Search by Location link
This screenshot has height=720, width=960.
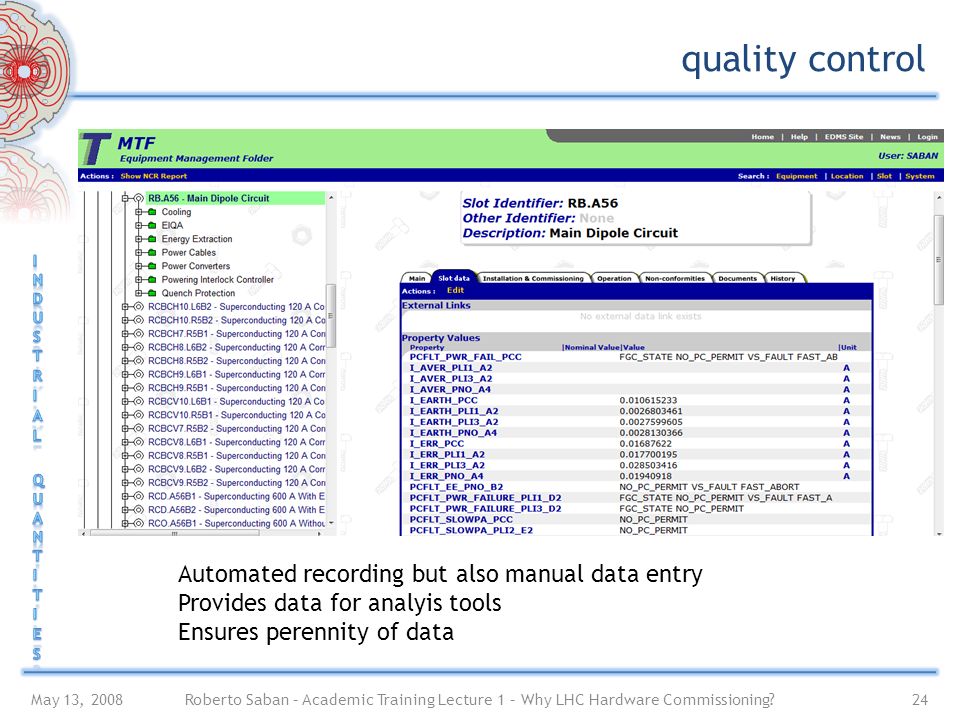pyautogui.click(x=847, y=176)
